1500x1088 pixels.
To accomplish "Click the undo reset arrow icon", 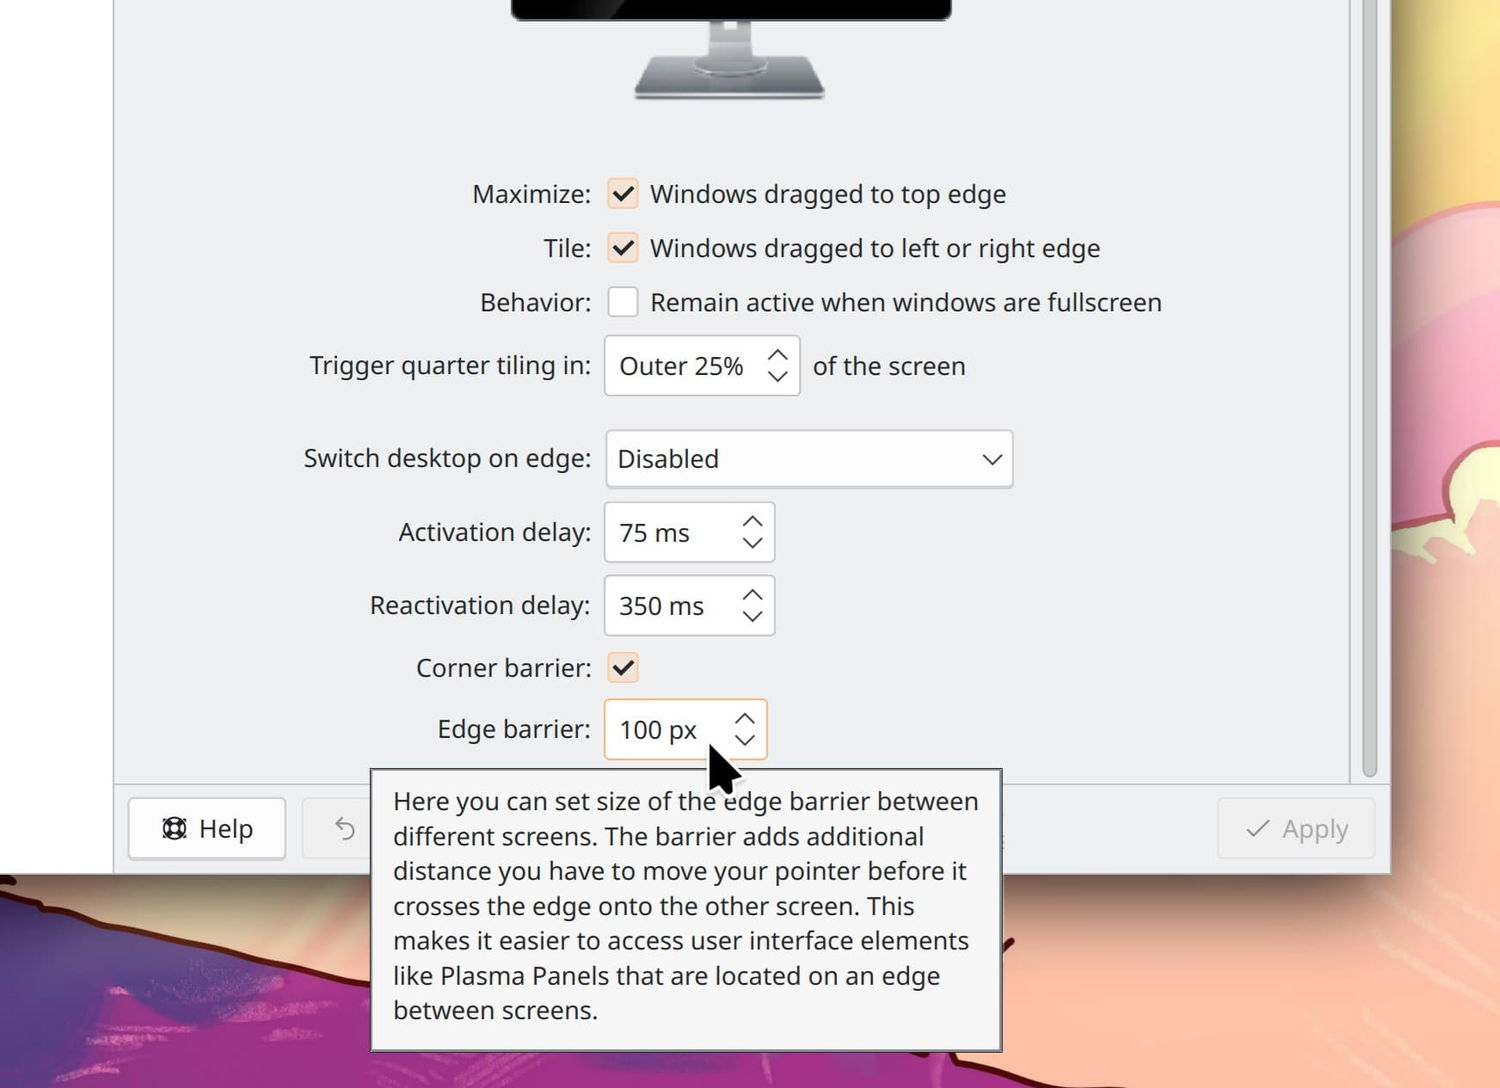I will point(345,828).
